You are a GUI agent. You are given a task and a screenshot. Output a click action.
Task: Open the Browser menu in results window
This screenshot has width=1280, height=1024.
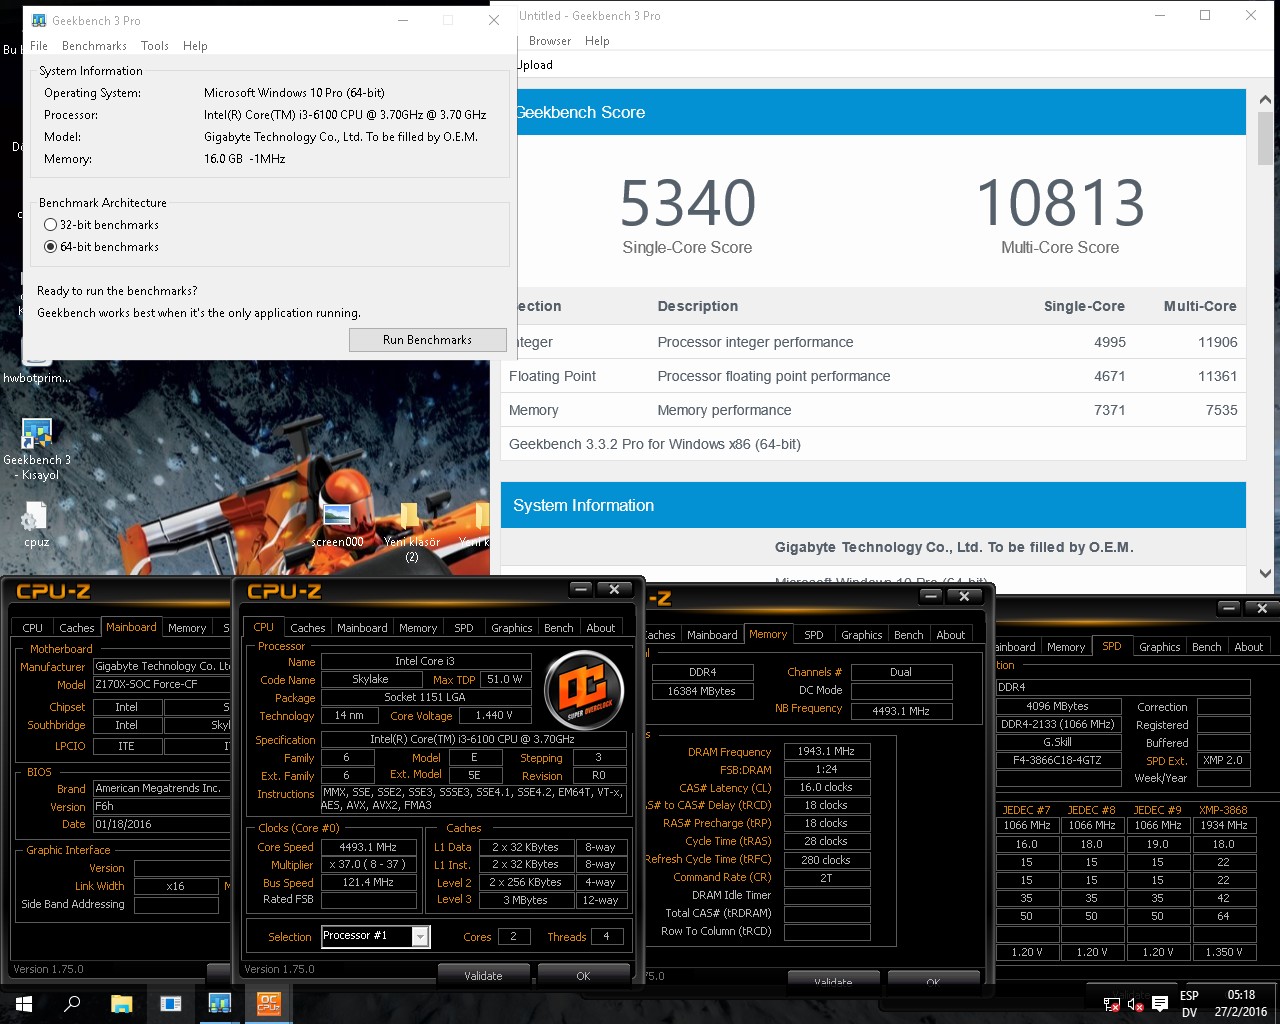(x=550, y=41)
